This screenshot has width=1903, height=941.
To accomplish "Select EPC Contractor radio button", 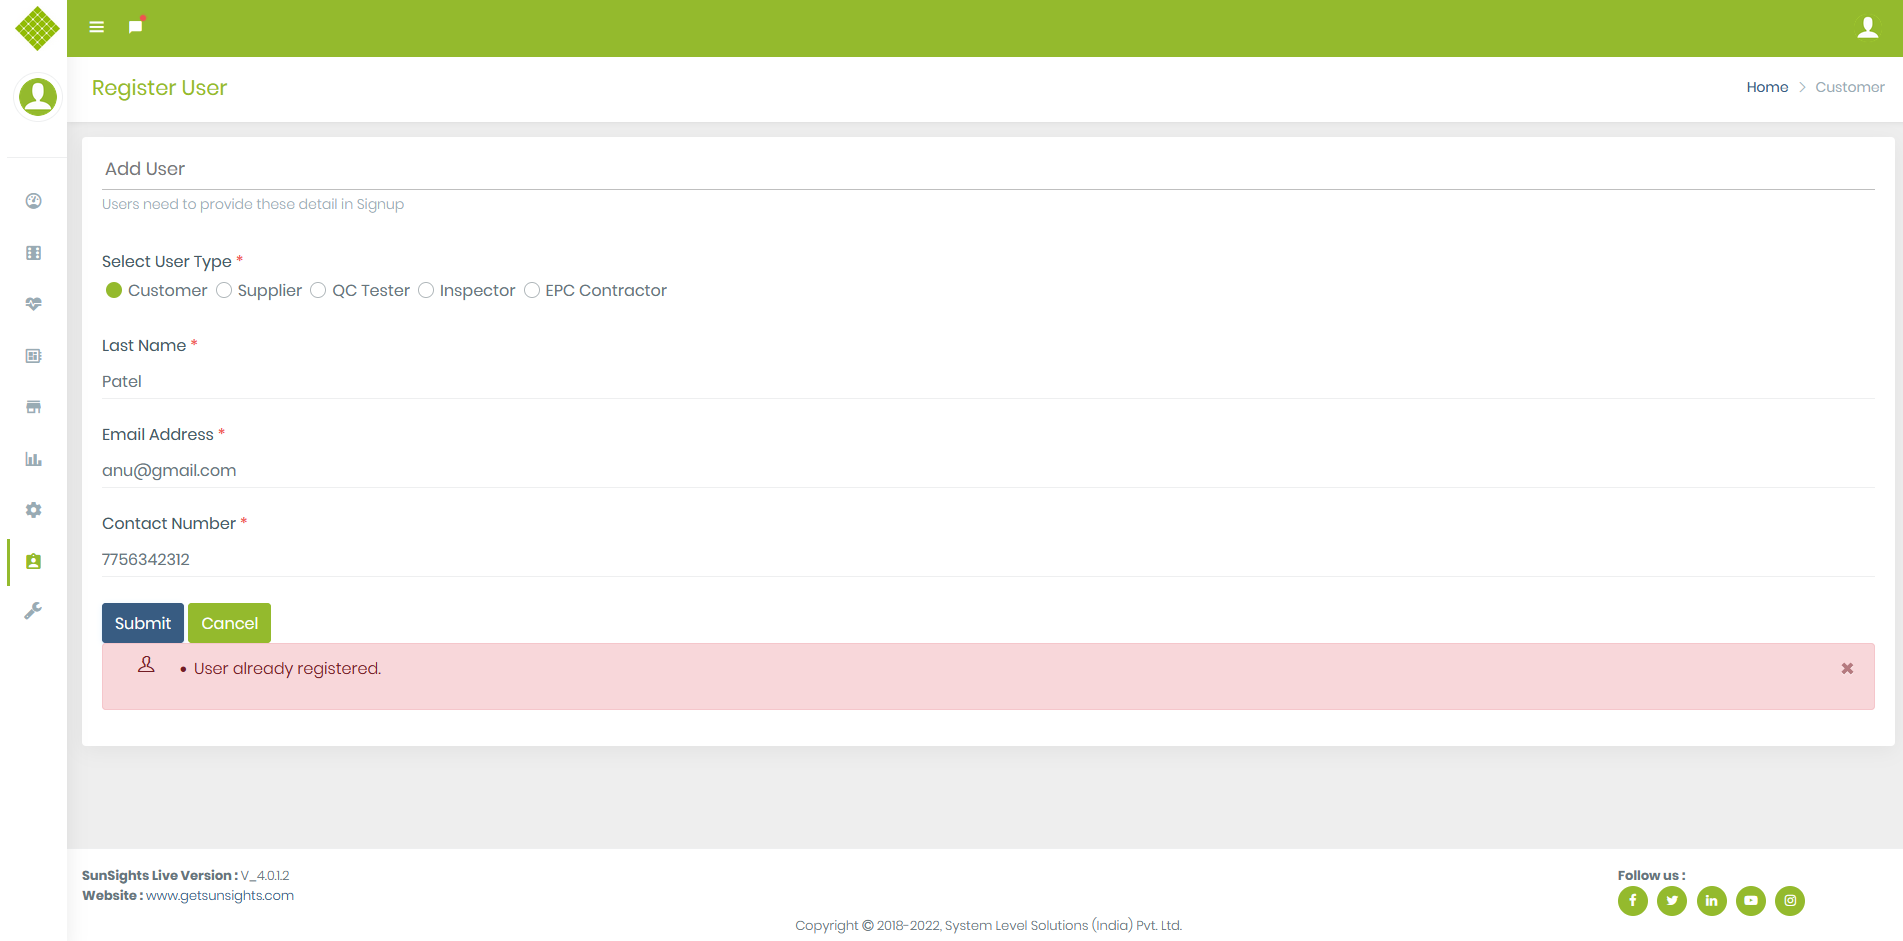I will [532, 290].
